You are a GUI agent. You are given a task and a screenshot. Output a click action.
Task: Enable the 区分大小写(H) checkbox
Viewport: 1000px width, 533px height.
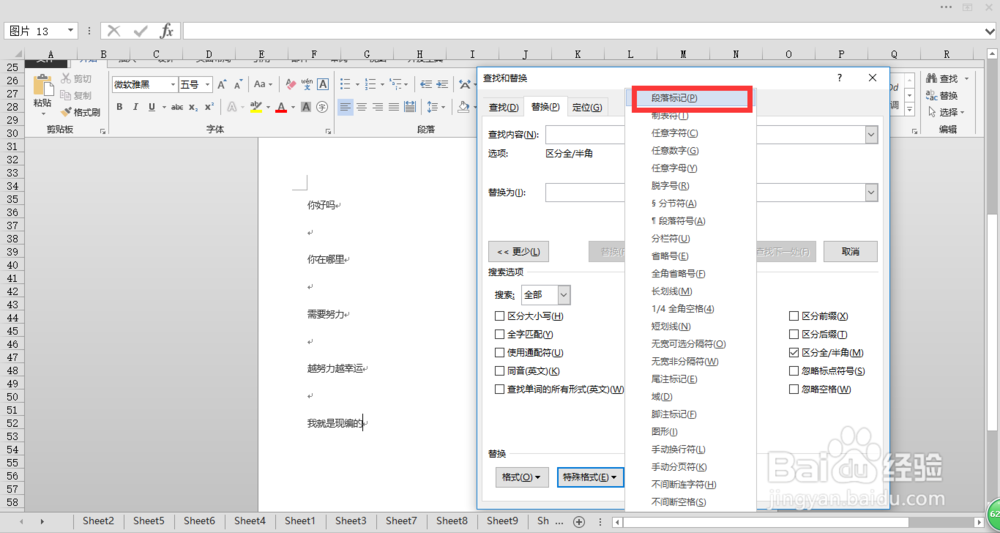click(499, 316)
